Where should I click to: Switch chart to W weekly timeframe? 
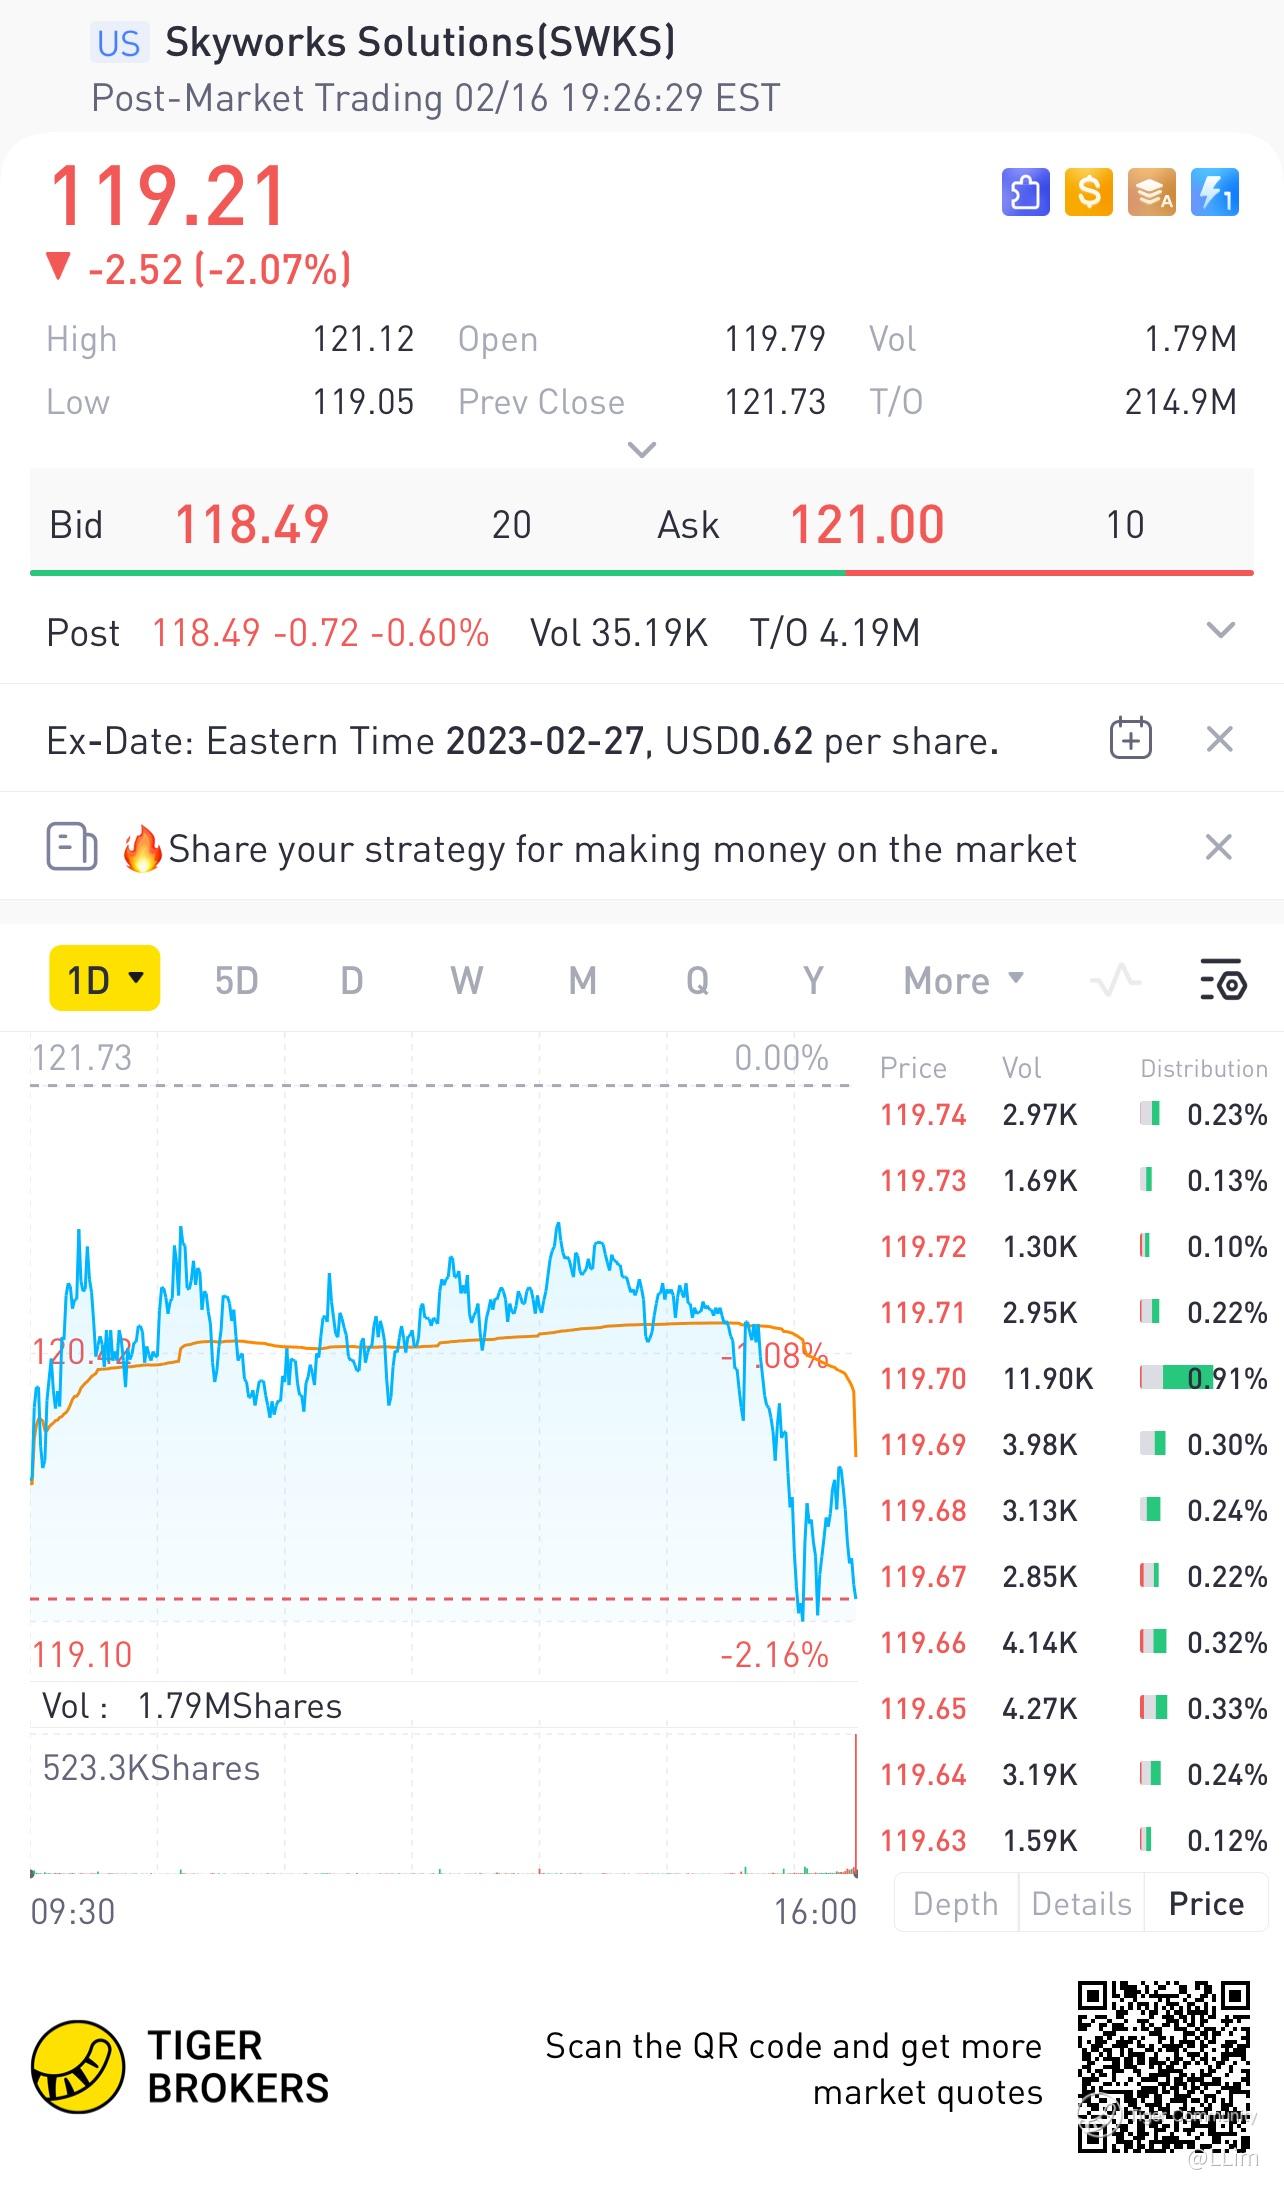click(x=467, y=981)
